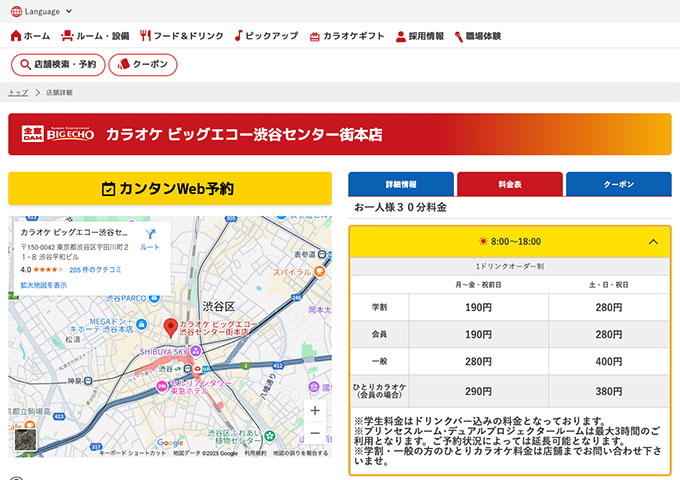This screenshot has width=680, height=480.
Task: Click the 1ドリンクオーダー制 label
Action: (x=510, y=266)
